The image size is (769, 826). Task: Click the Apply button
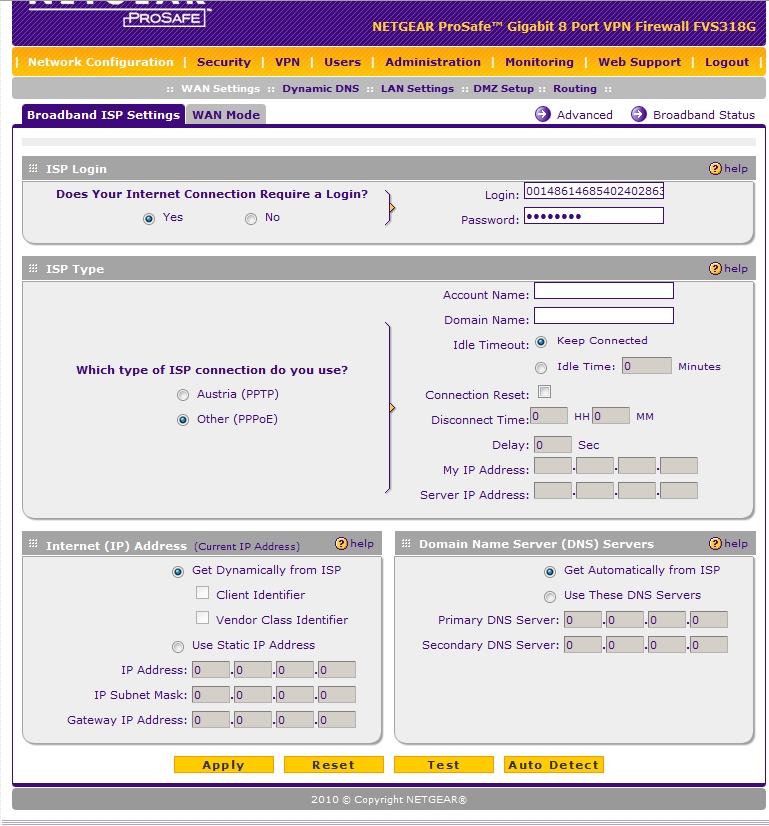[x=224, y=764]
